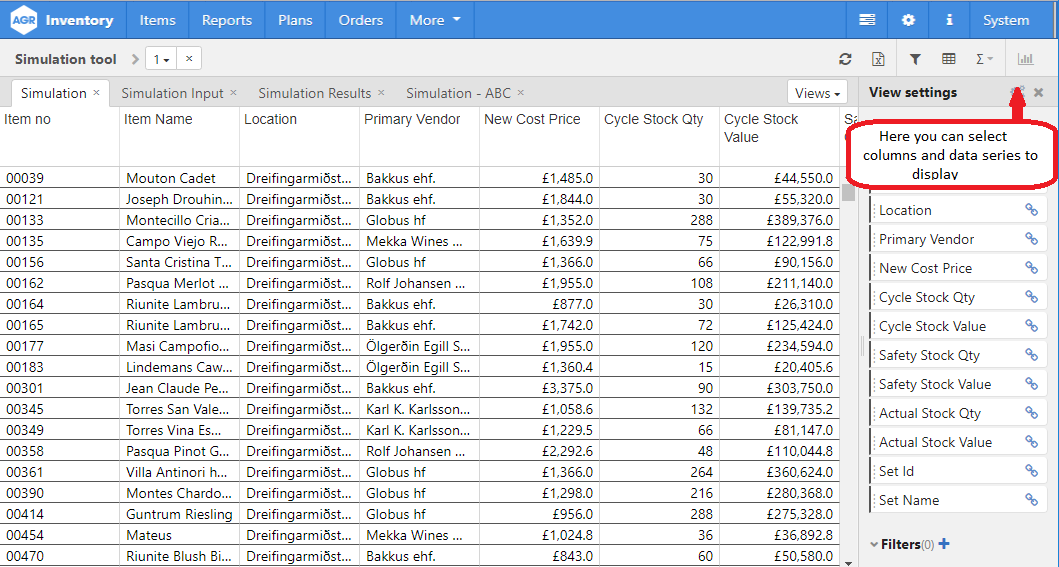1059x567 pixels.
Task: Click the refresh data icon
Action: [845, 59]
